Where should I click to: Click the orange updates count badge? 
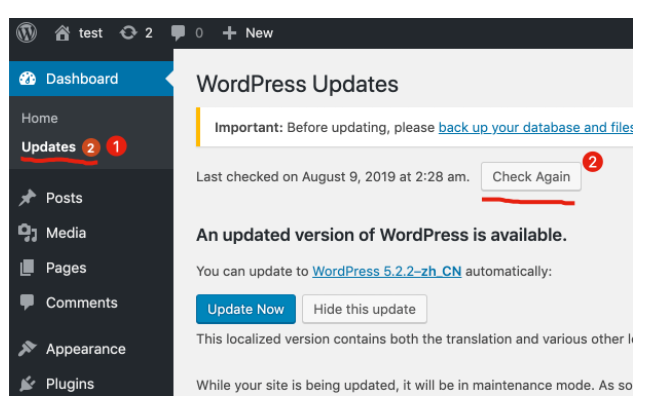point(90,148)
